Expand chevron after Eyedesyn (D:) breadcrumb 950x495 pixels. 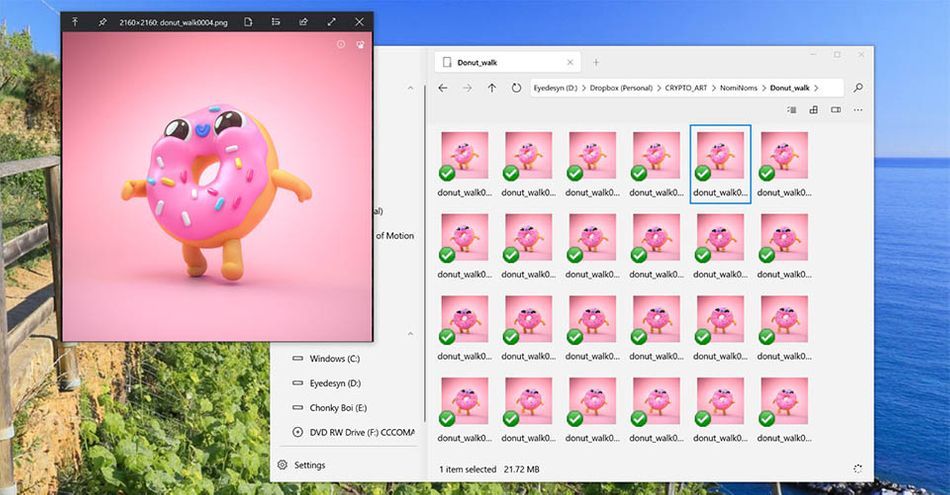click(x=583, y=88)
